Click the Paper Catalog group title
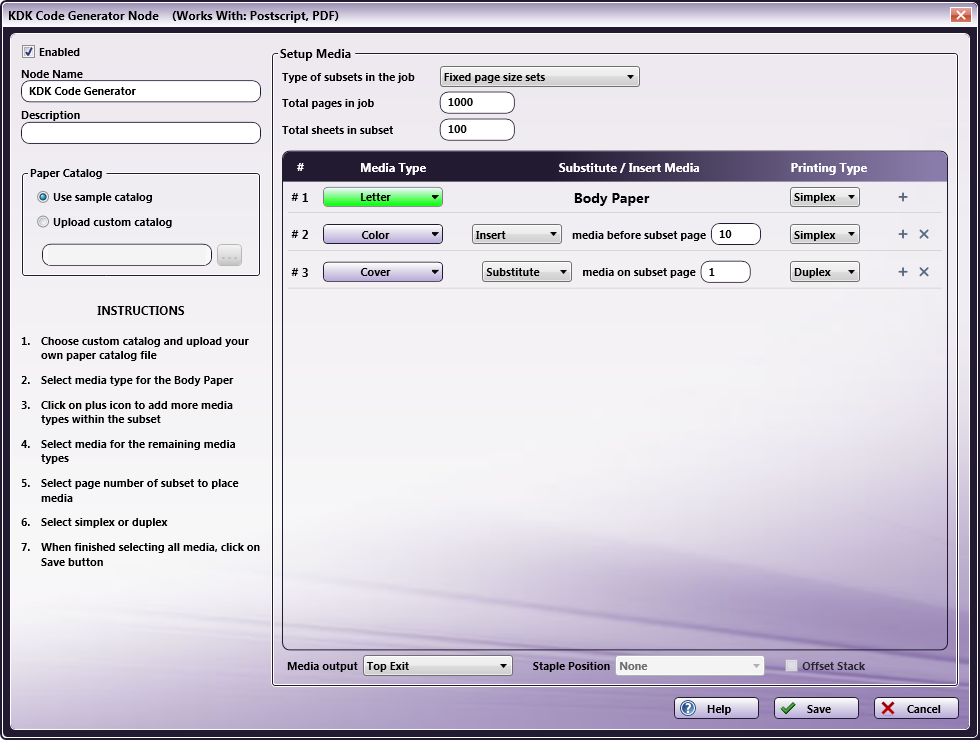This screenshot has height=740, width=980. click(x=66, y=173)
